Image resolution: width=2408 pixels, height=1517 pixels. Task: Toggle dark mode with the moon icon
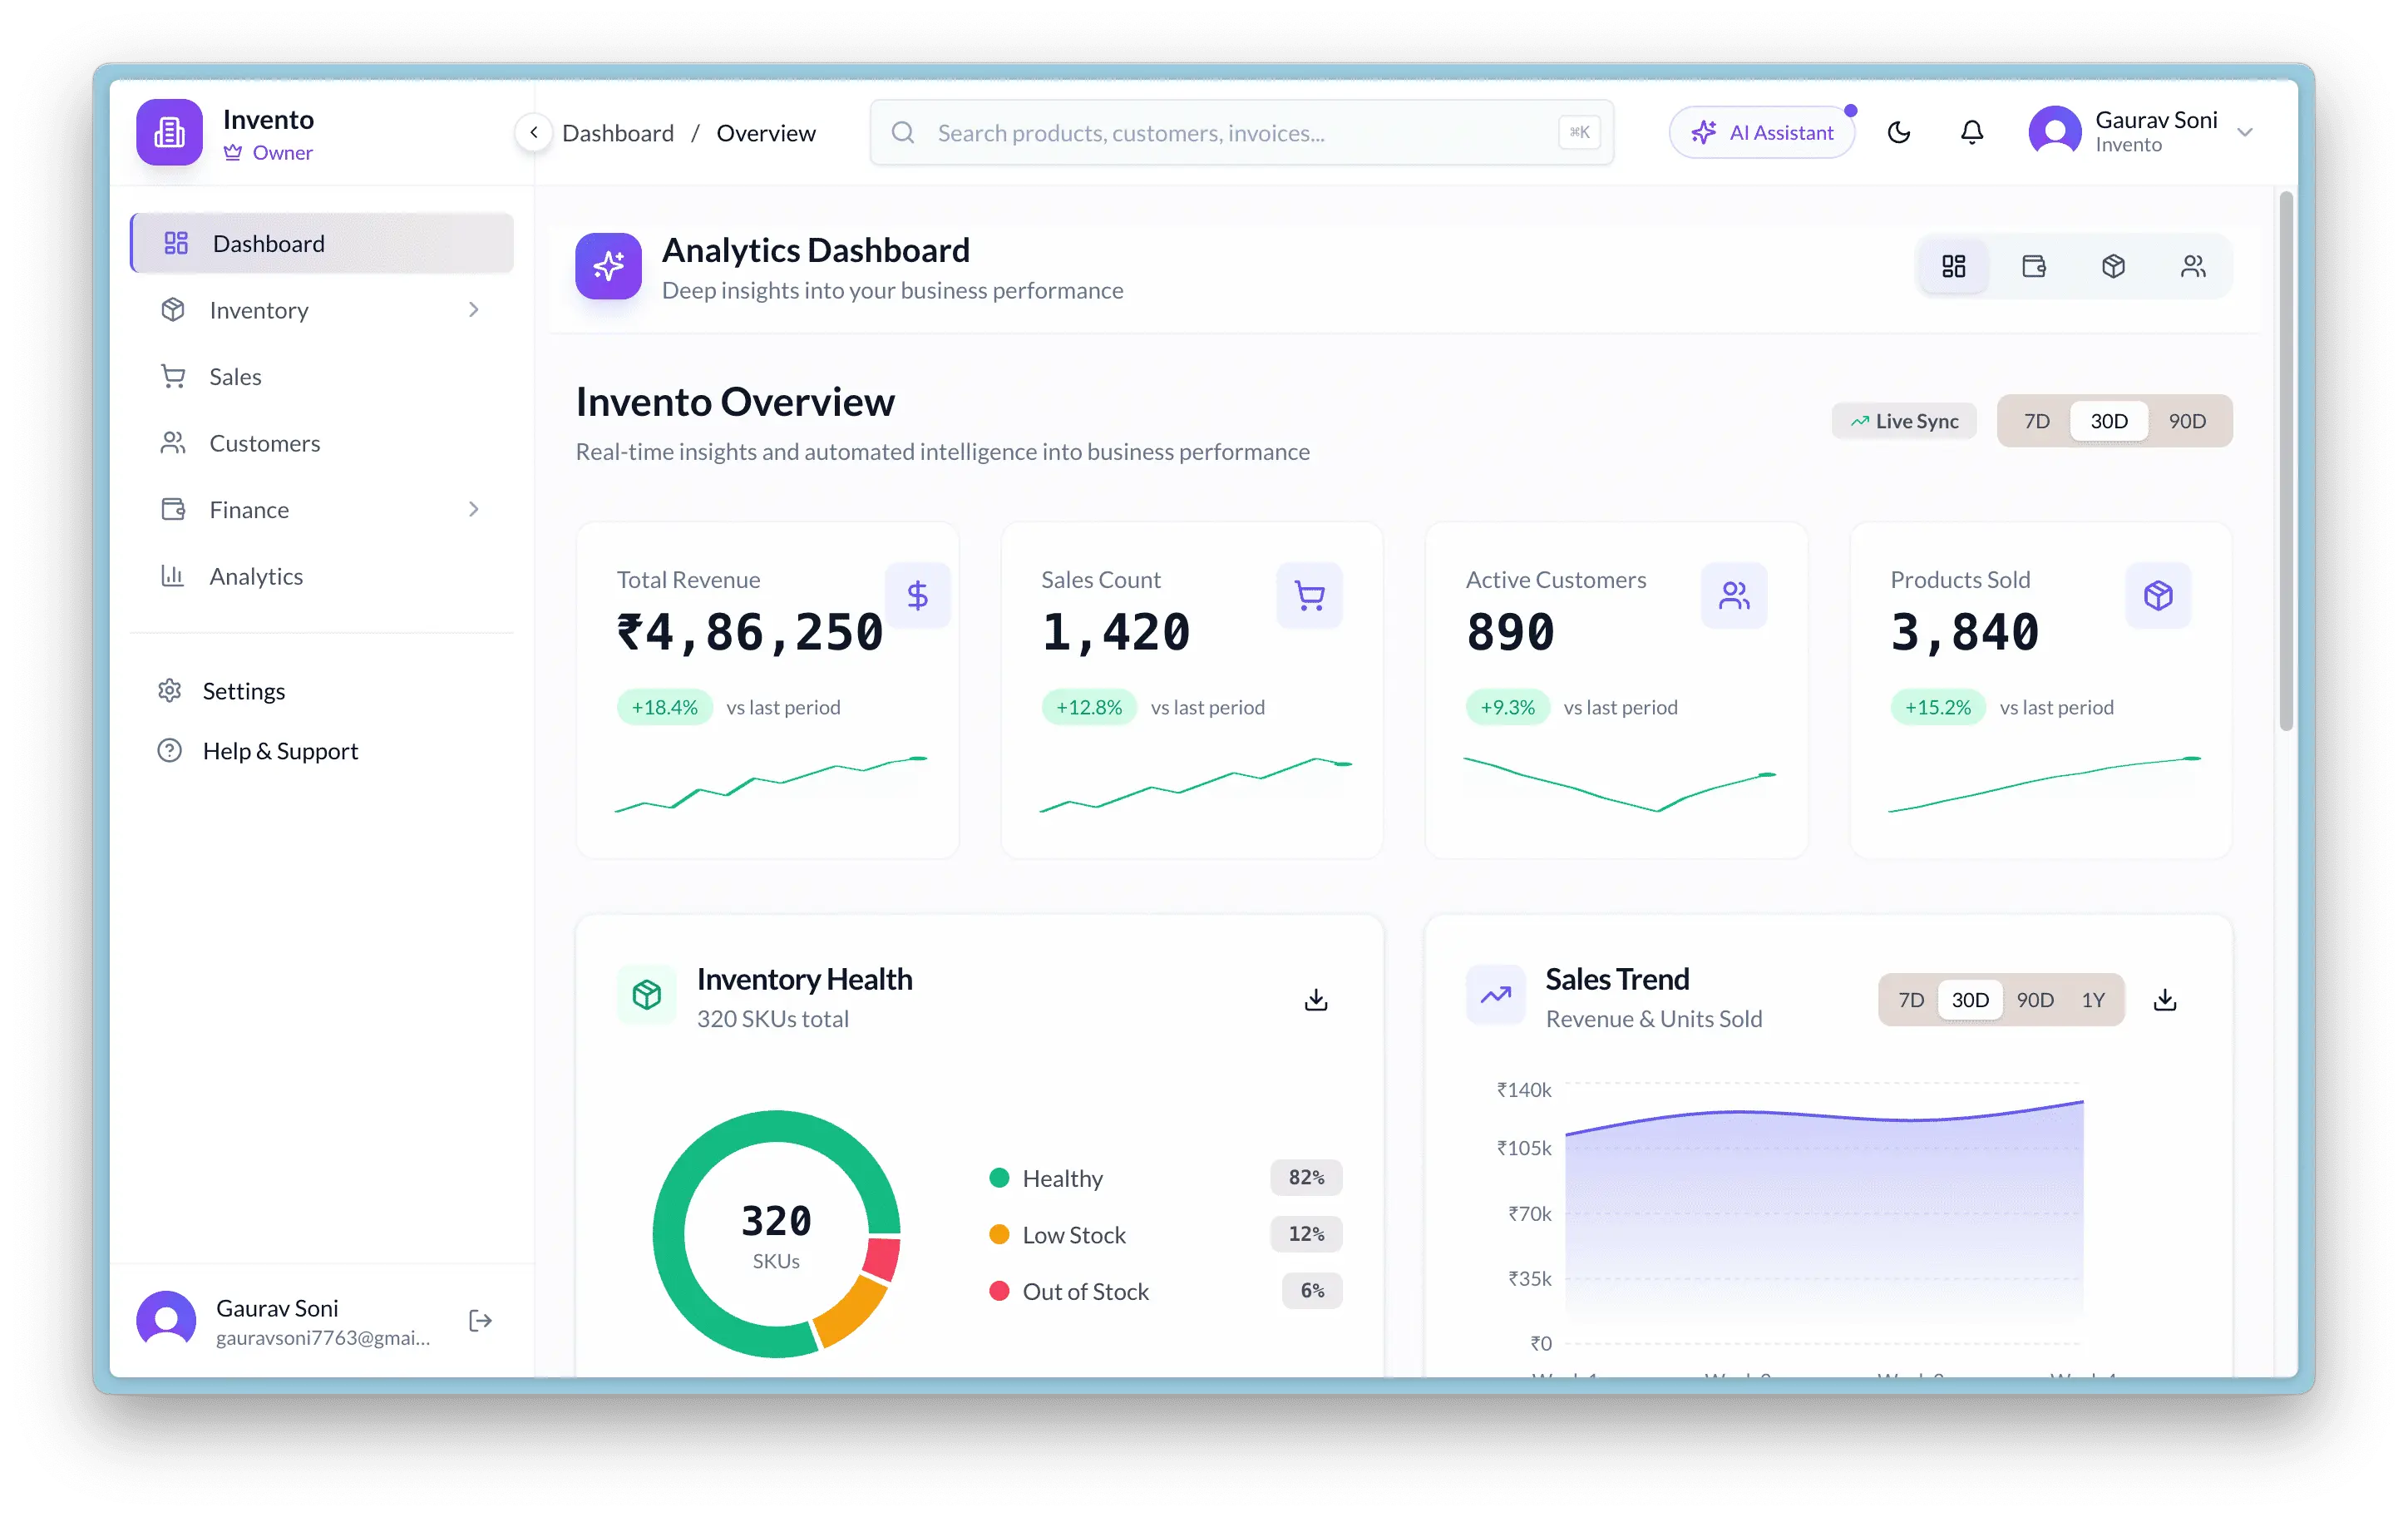[1898, 132]
